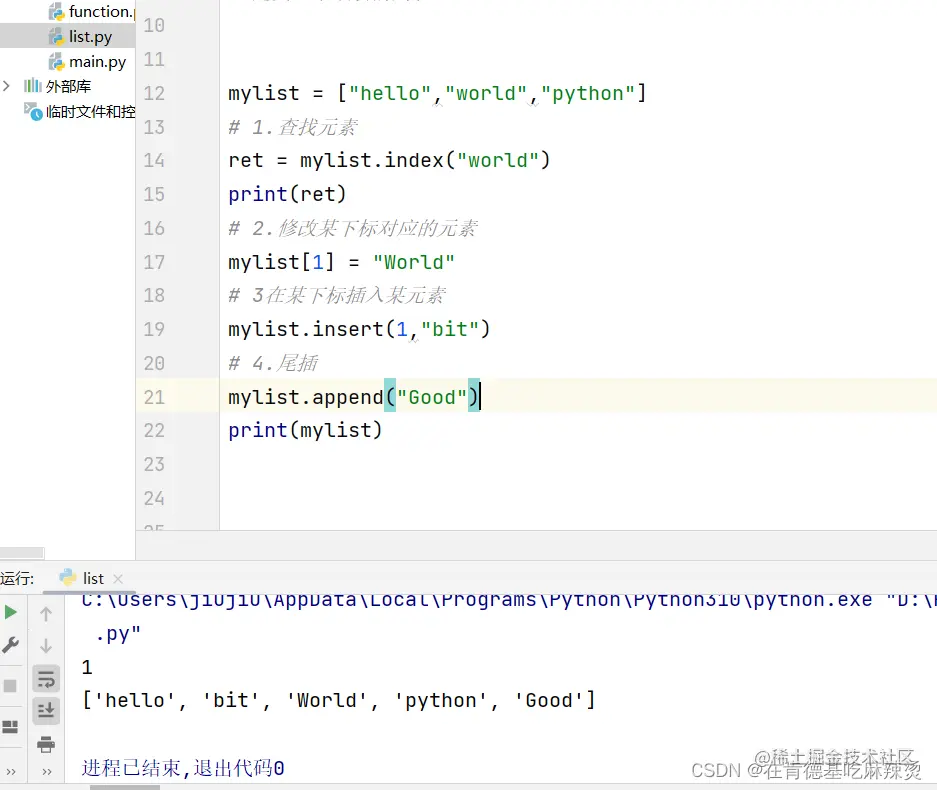Click the main.py Python file icon
This screenshot has width=937, height=790.
(56, 62)
